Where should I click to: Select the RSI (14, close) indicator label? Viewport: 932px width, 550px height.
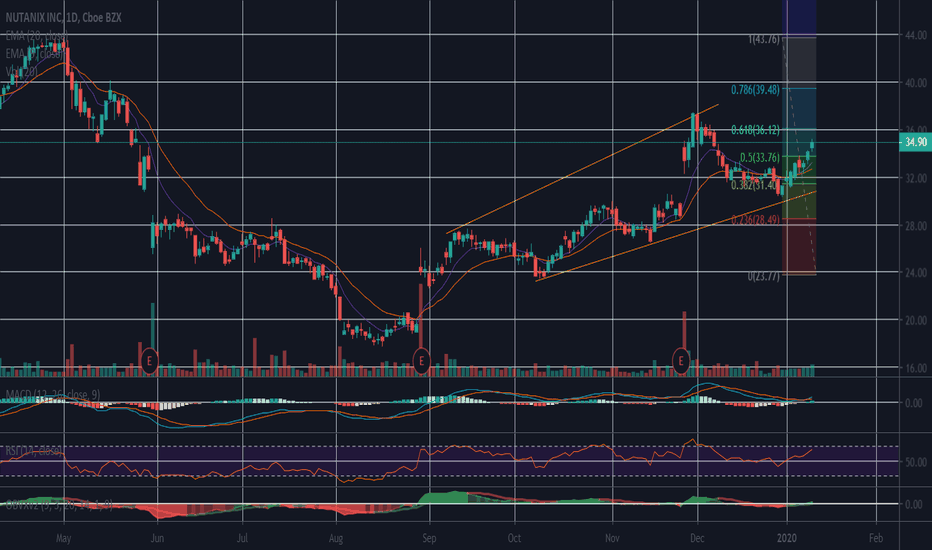[32, 451]
